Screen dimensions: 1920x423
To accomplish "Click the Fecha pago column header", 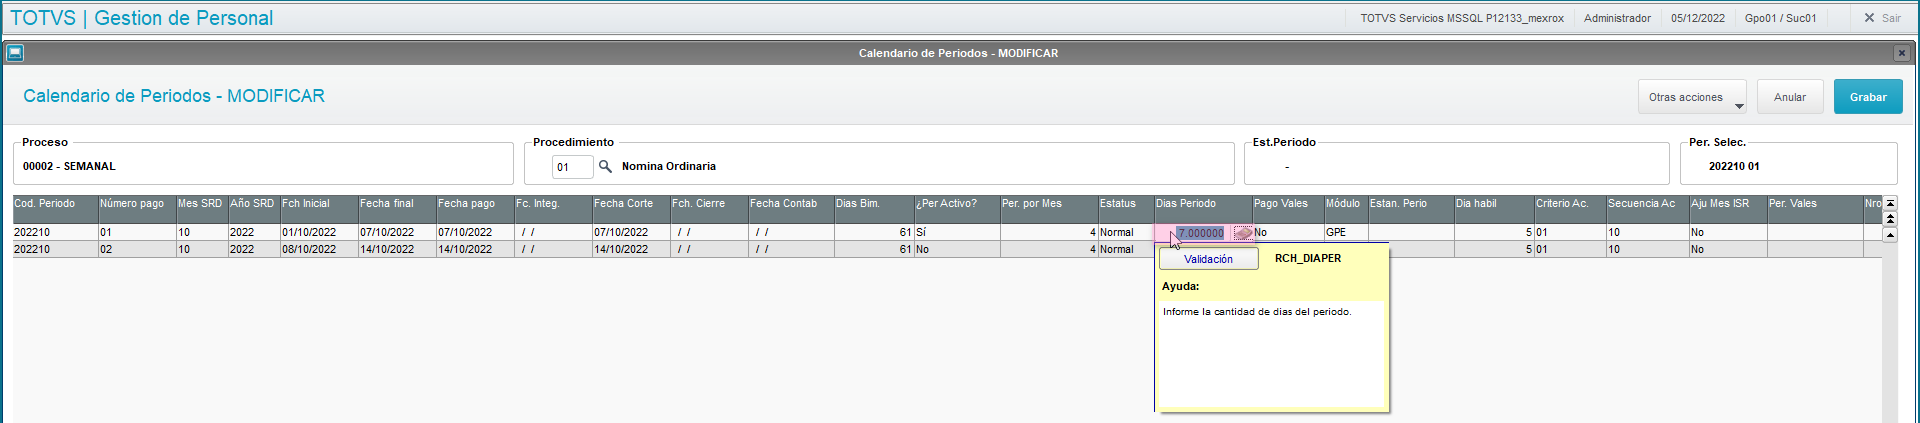I will click(x=474, y=204).
